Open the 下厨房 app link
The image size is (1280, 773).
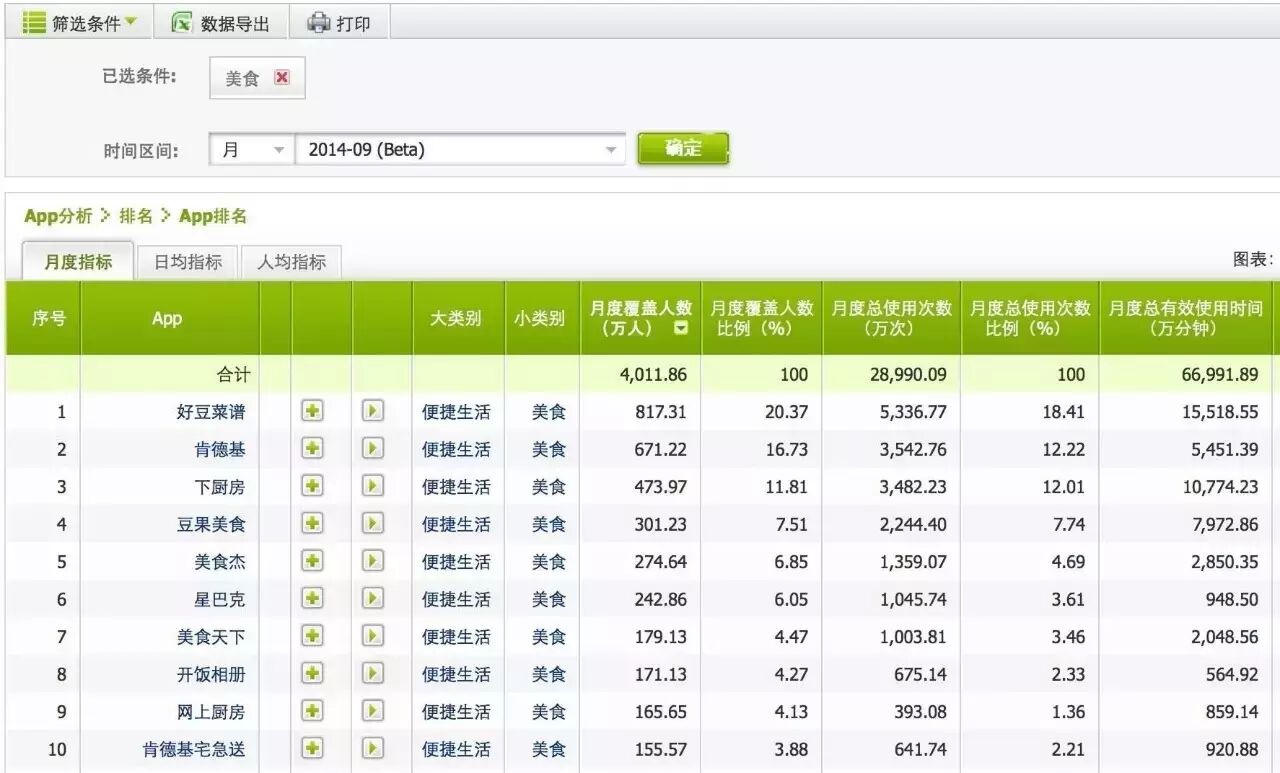tap(220, 487)
